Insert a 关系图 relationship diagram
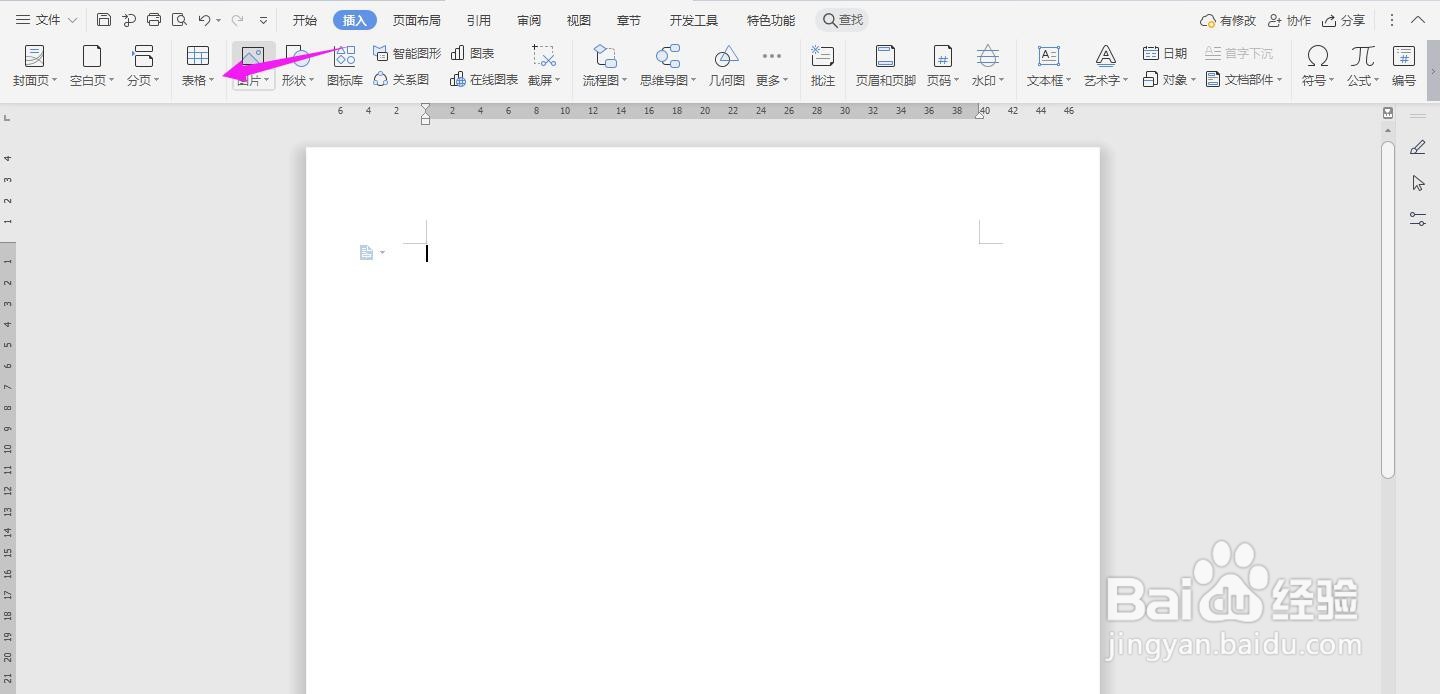This screenshot has width=1440, height=694. [x=401, y=79]
